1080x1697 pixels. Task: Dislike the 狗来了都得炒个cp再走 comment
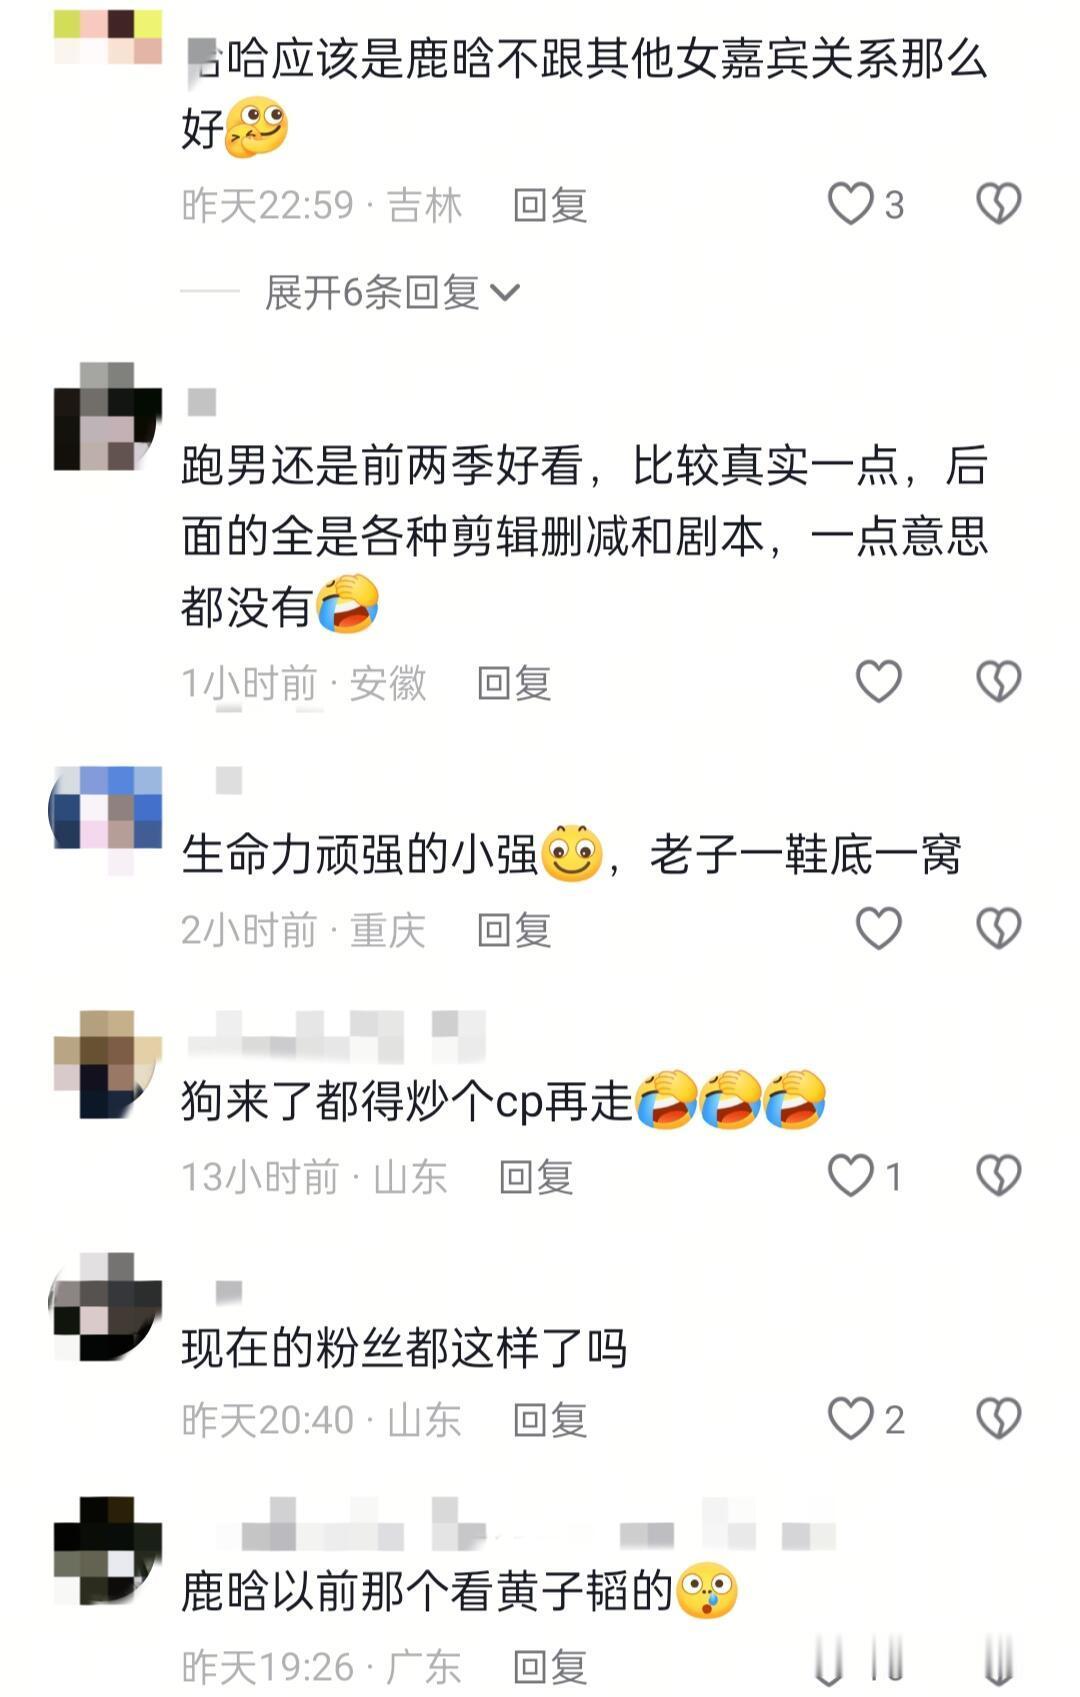pyautogui.click(x=998, y=1176)
